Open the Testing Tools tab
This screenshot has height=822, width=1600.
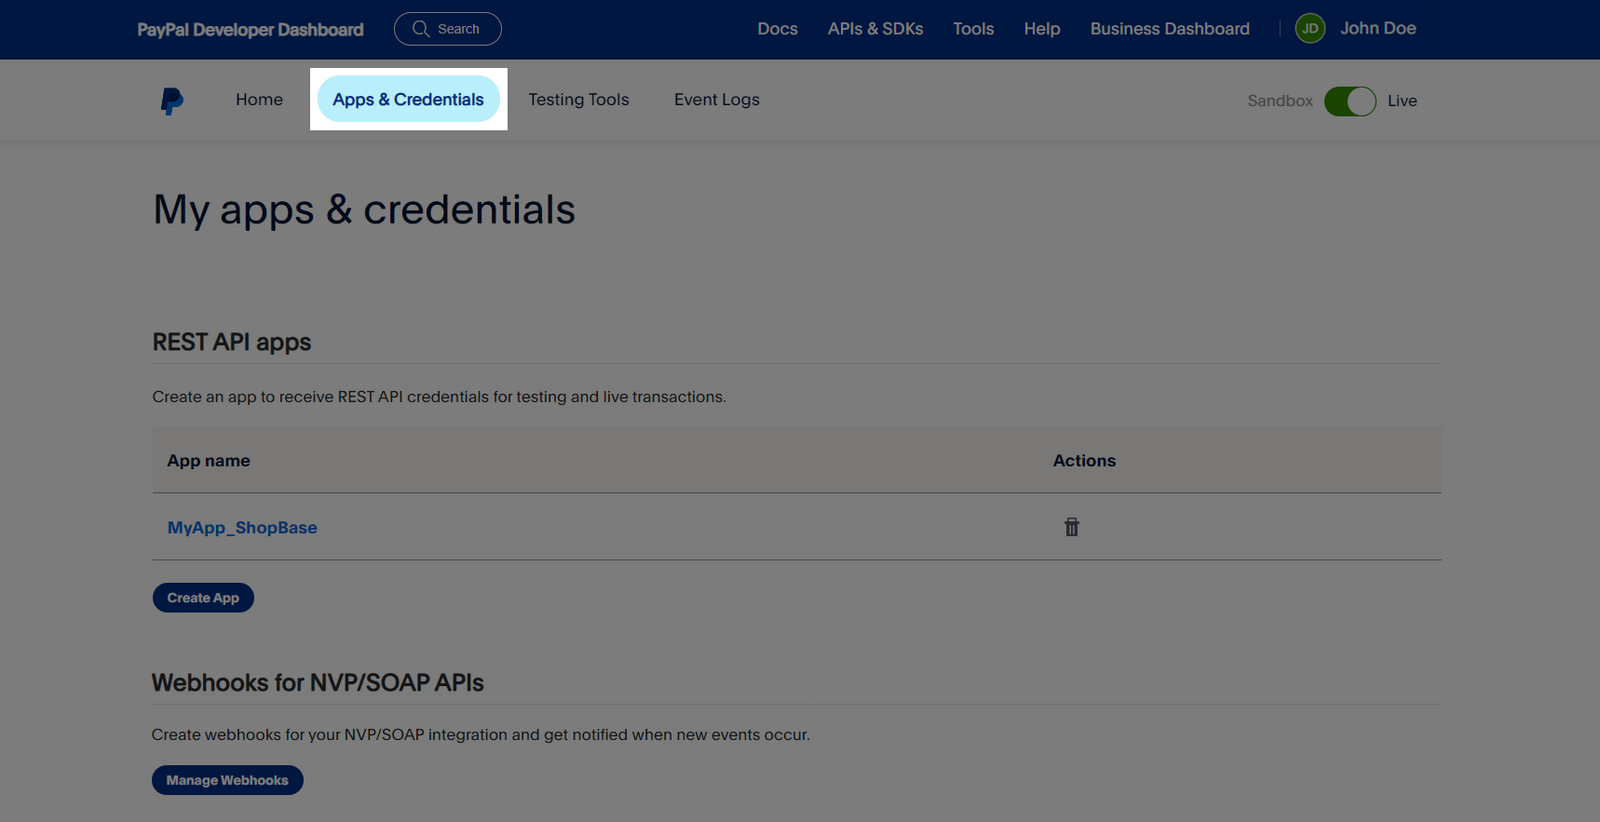pyautogui.click(x=578, y=100)
